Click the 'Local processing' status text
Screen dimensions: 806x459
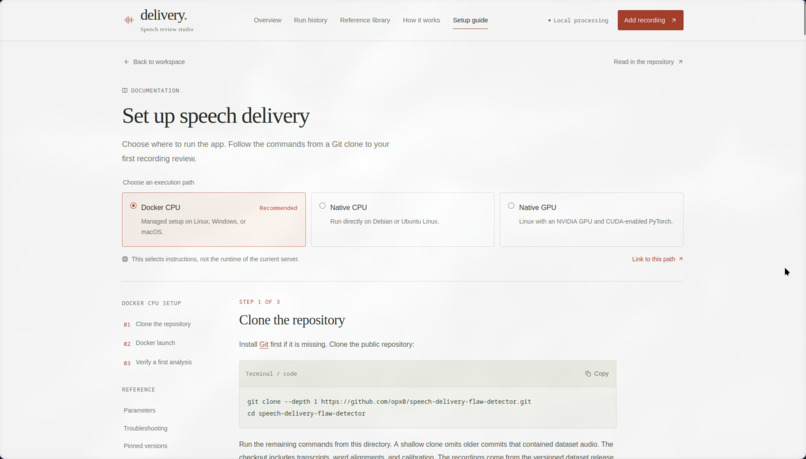pyautogui.click(x=580, y=21)
